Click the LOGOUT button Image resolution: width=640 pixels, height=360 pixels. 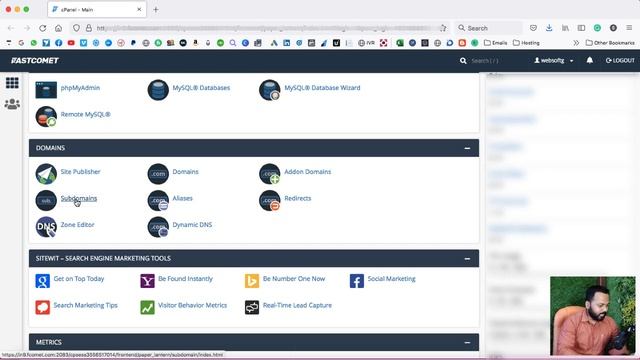620,60
